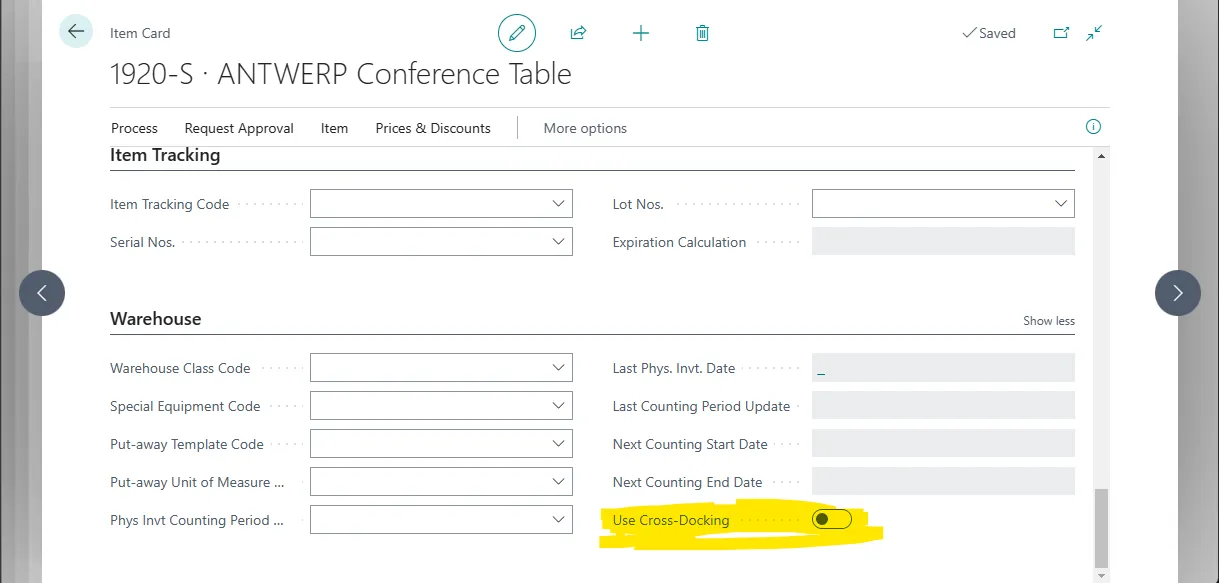Open Phys Invt Counting Period dropdown
This screenshot has width=1219, height=583.
(559, 520)
